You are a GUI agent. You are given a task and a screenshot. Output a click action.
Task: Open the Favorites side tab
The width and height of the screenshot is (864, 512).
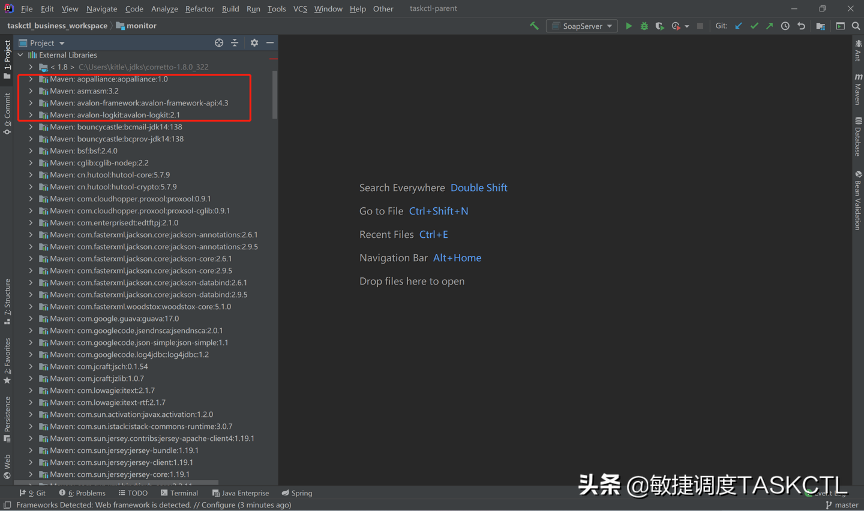tap(7, 360)
